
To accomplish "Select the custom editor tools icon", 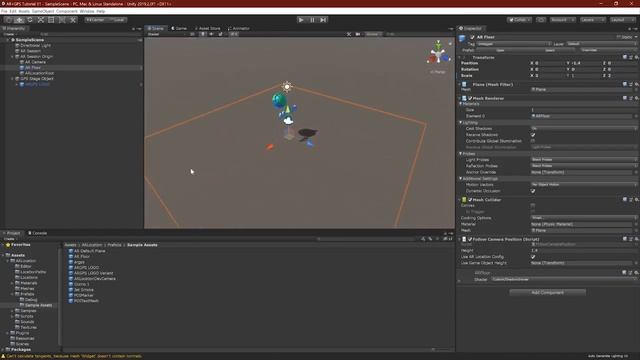I will (73, 20).
